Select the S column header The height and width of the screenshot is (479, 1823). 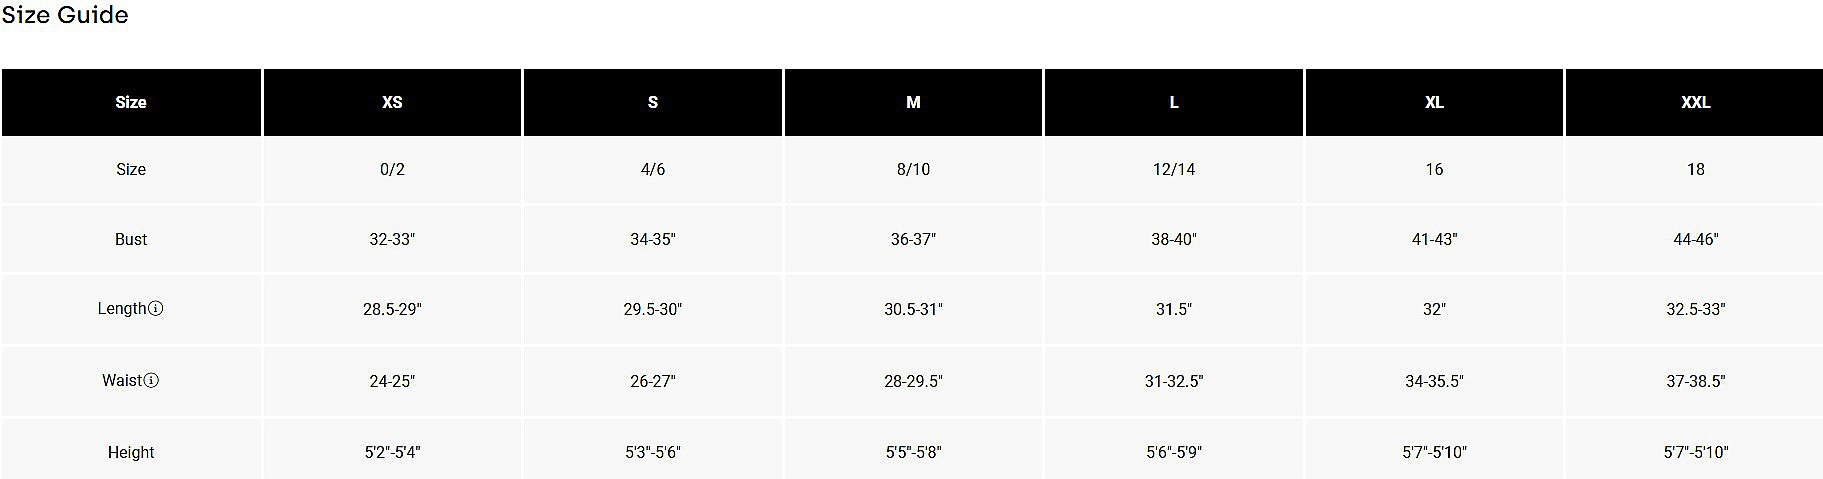click(x=653, y=102)
